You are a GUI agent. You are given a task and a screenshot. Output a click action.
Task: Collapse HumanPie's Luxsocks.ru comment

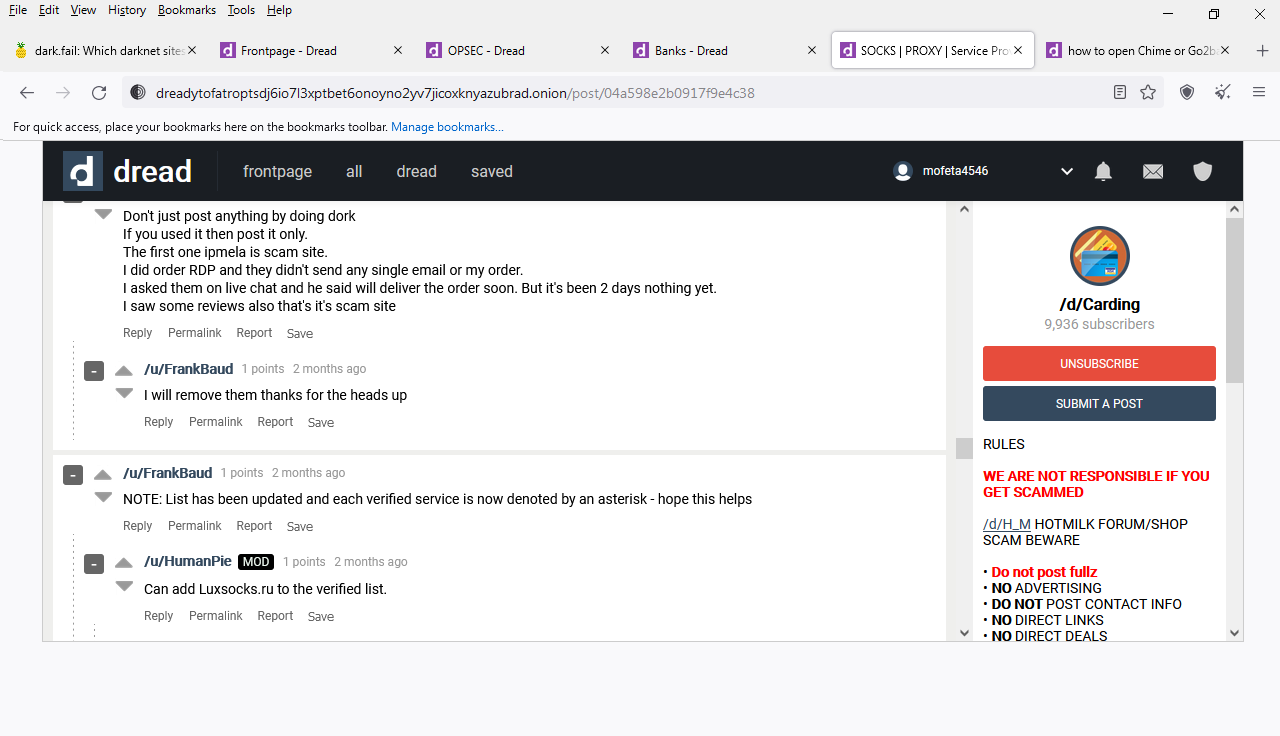click(x=94, y=564)
